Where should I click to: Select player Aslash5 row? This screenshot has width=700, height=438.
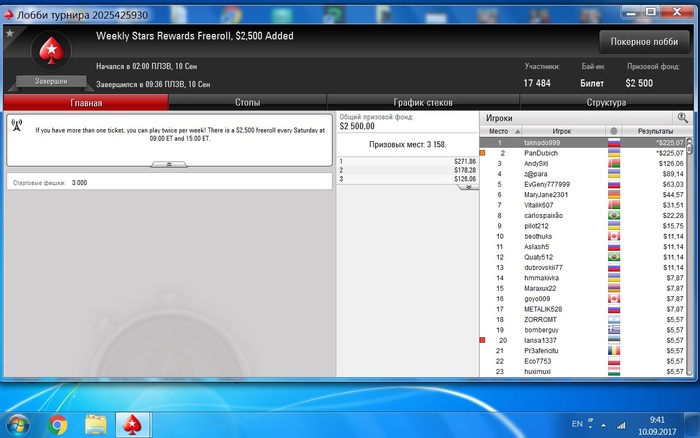coord(583,247)
